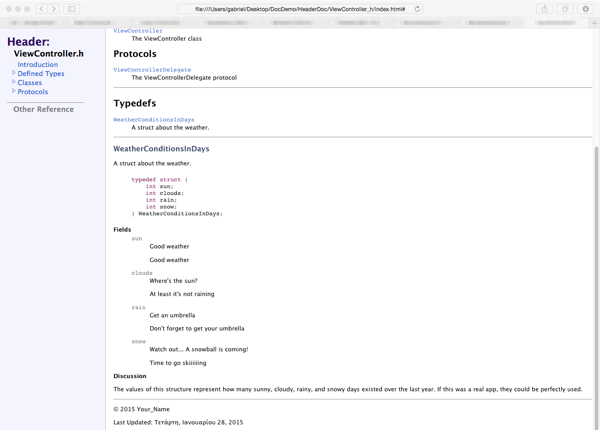This screenshot has height=430, width=600.
Task: Open WeatherConditionsInDays under Typedefs
Action: 154,120
